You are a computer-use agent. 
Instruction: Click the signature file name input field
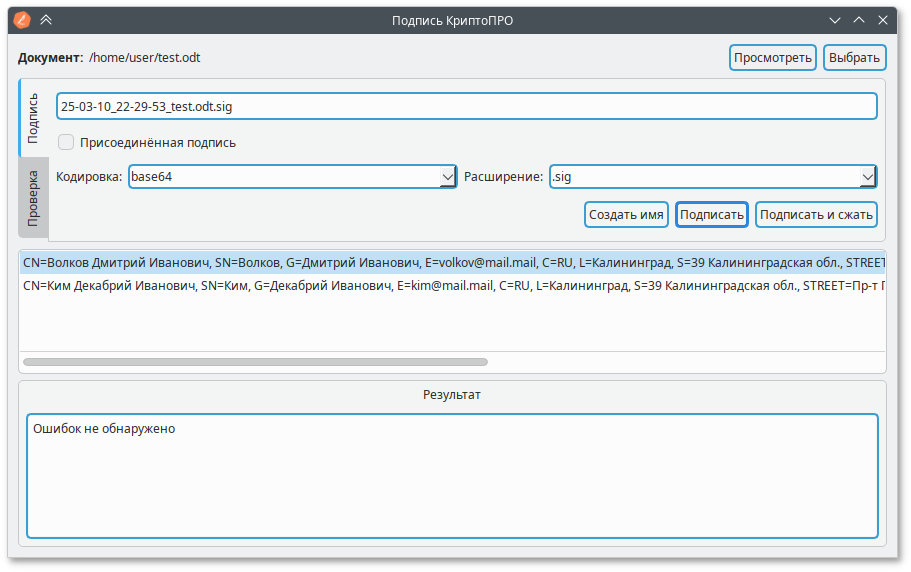point(466,106)
